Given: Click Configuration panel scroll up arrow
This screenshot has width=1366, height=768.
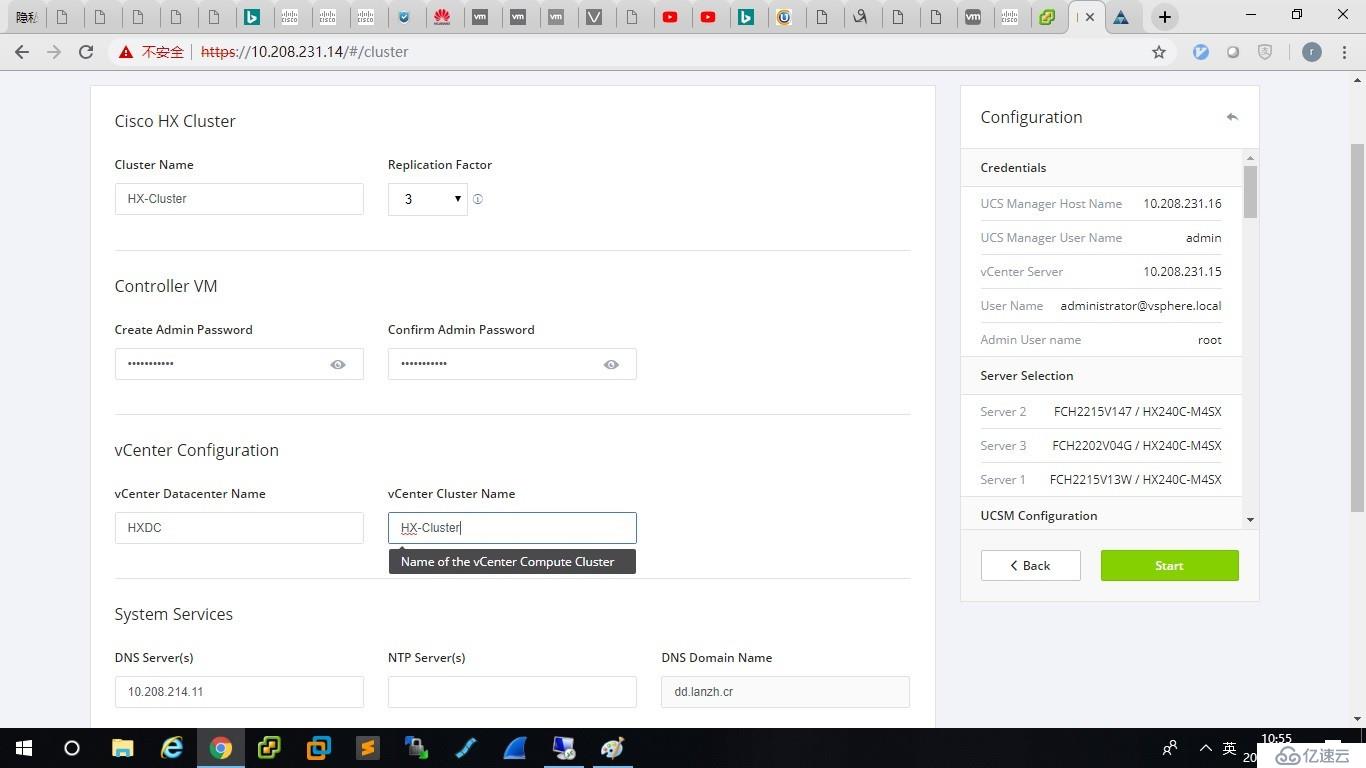Looking at the screenshot, I should (1250, 158).
